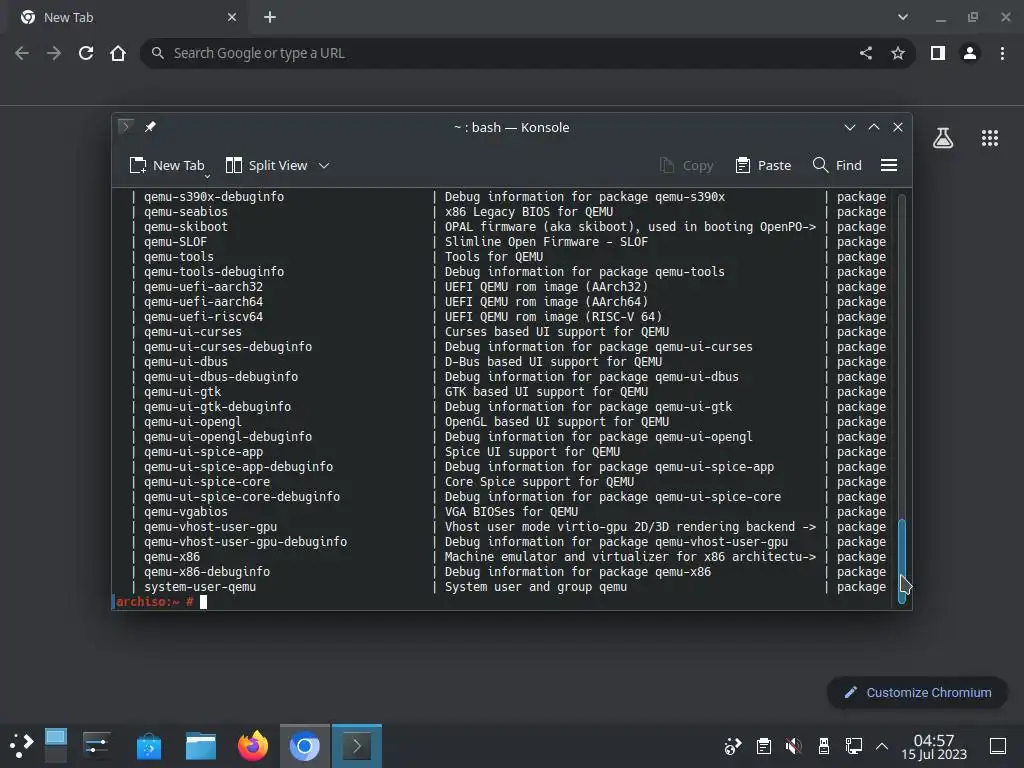
Task: Open the Google apps grid
Action: 989,138
